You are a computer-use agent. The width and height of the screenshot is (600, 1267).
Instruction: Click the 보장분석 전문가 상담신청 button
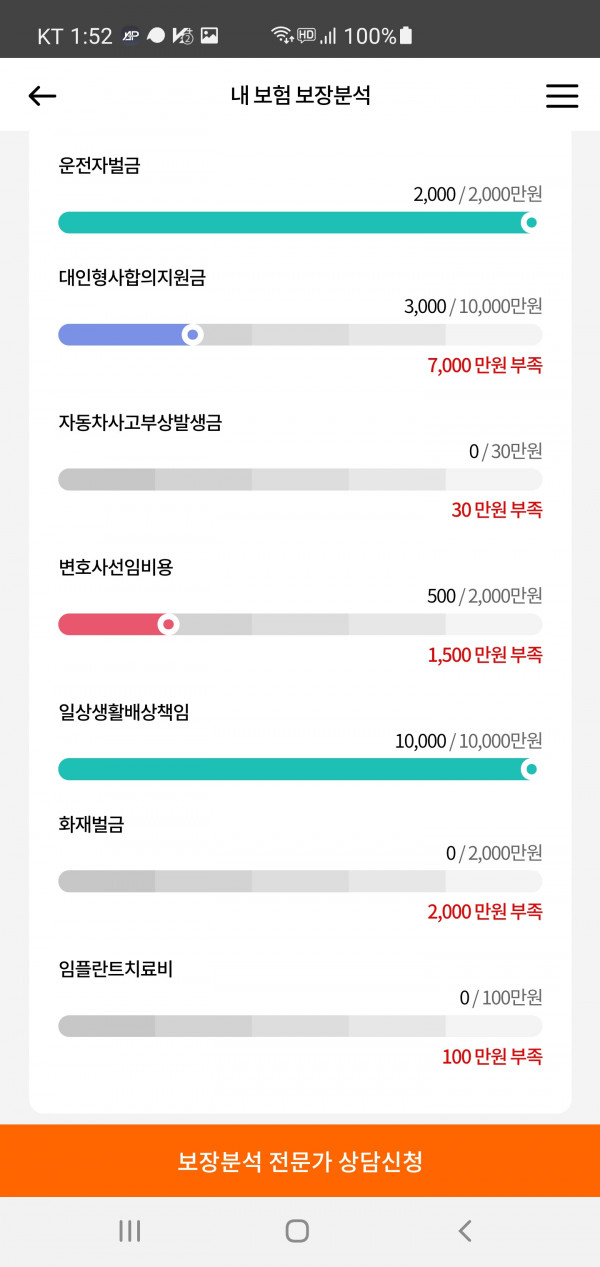click(300, 1161)
